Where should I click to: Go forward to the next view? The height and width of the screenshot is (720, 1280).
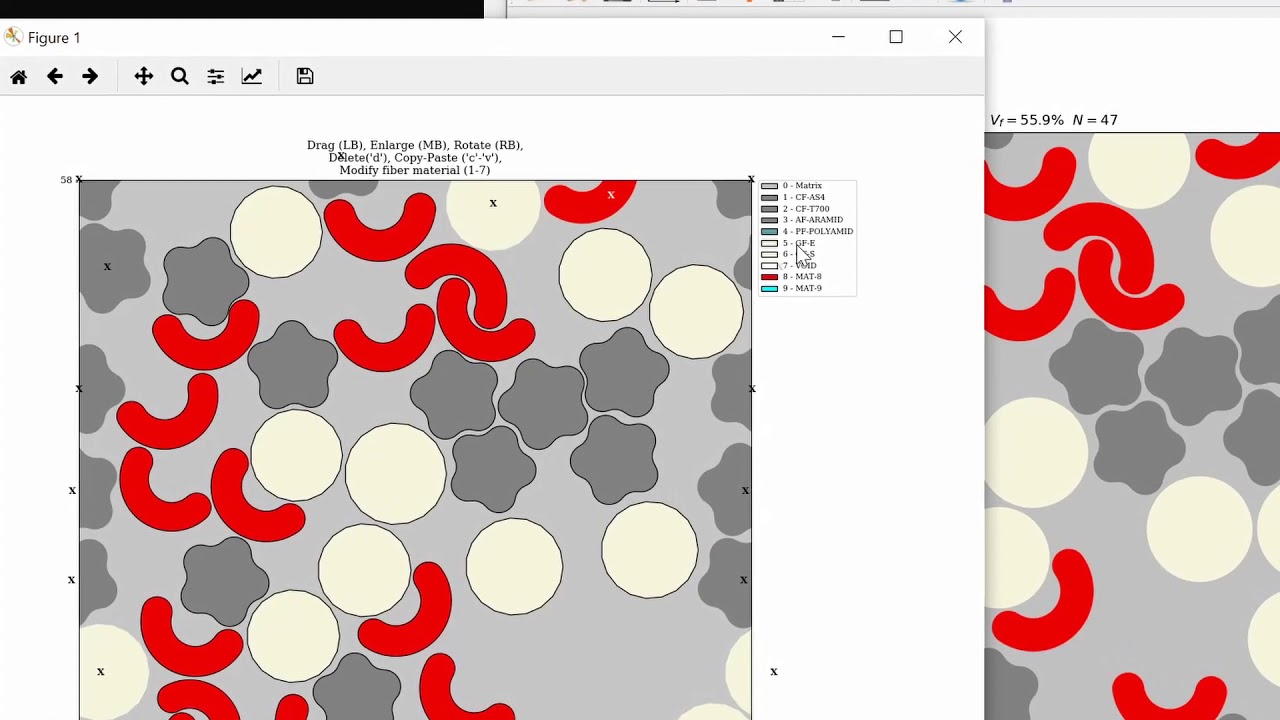tap(90, 77)
